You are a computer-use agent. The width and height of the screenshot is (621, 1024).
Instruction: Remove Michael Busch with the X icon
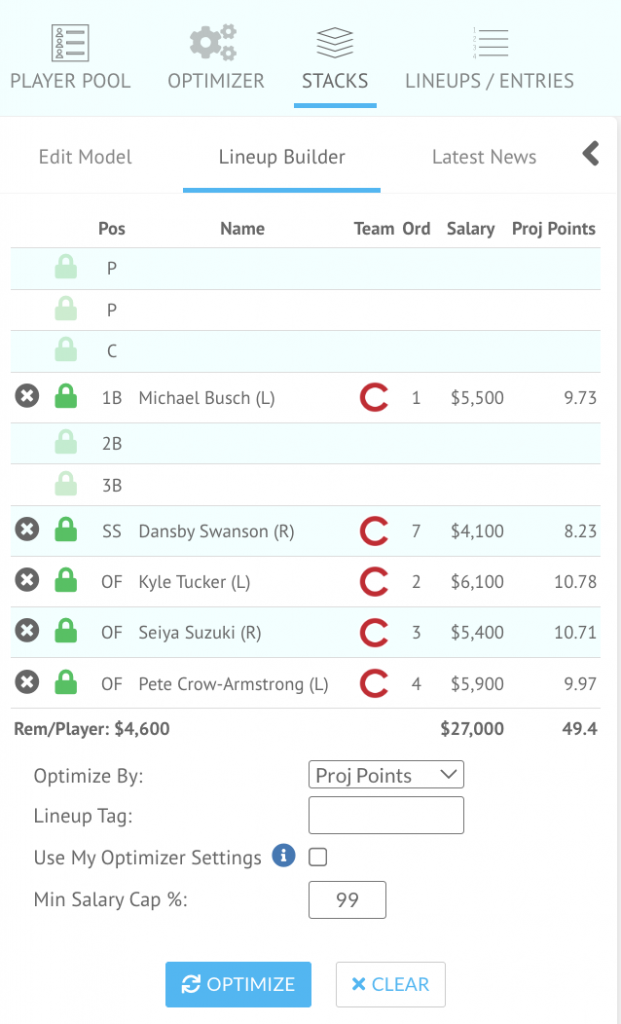click(x=26, y=397)
